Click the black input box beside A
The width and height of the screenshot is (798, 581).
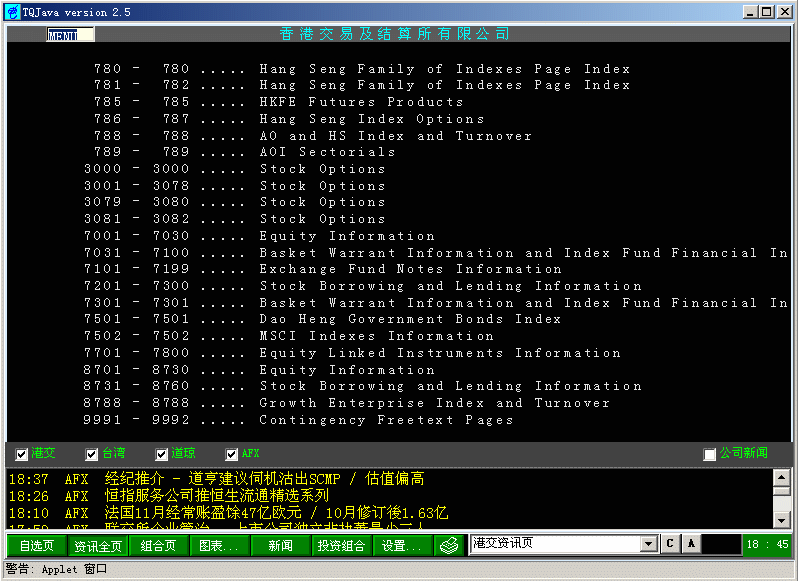(721, 544)
